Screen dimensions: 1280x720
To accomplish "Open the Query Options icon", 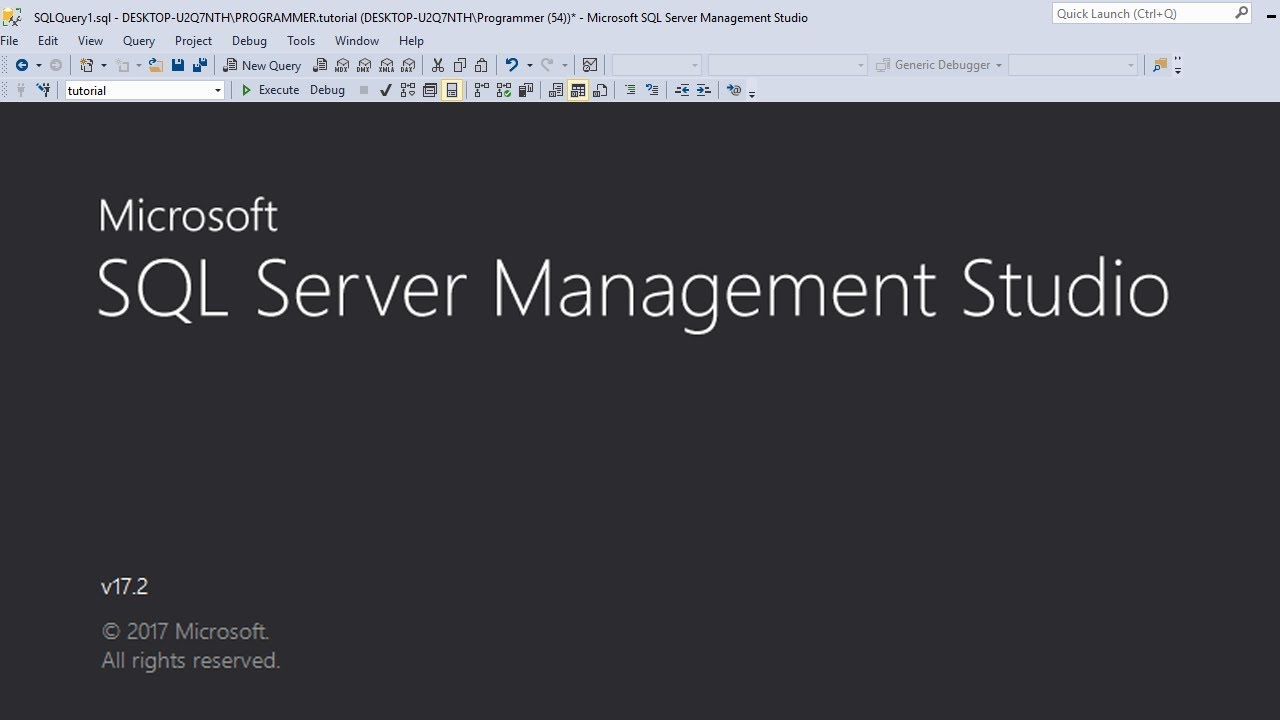I will 430,90.
